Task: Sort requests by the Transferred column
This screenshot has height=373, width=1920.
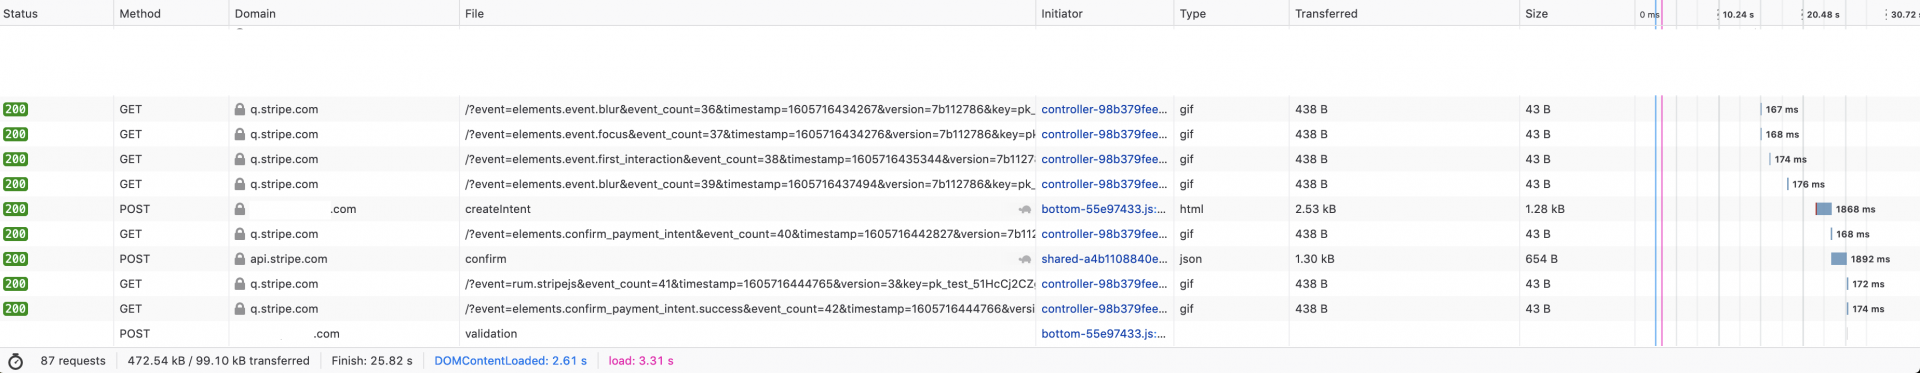Action: point(1403,13)
